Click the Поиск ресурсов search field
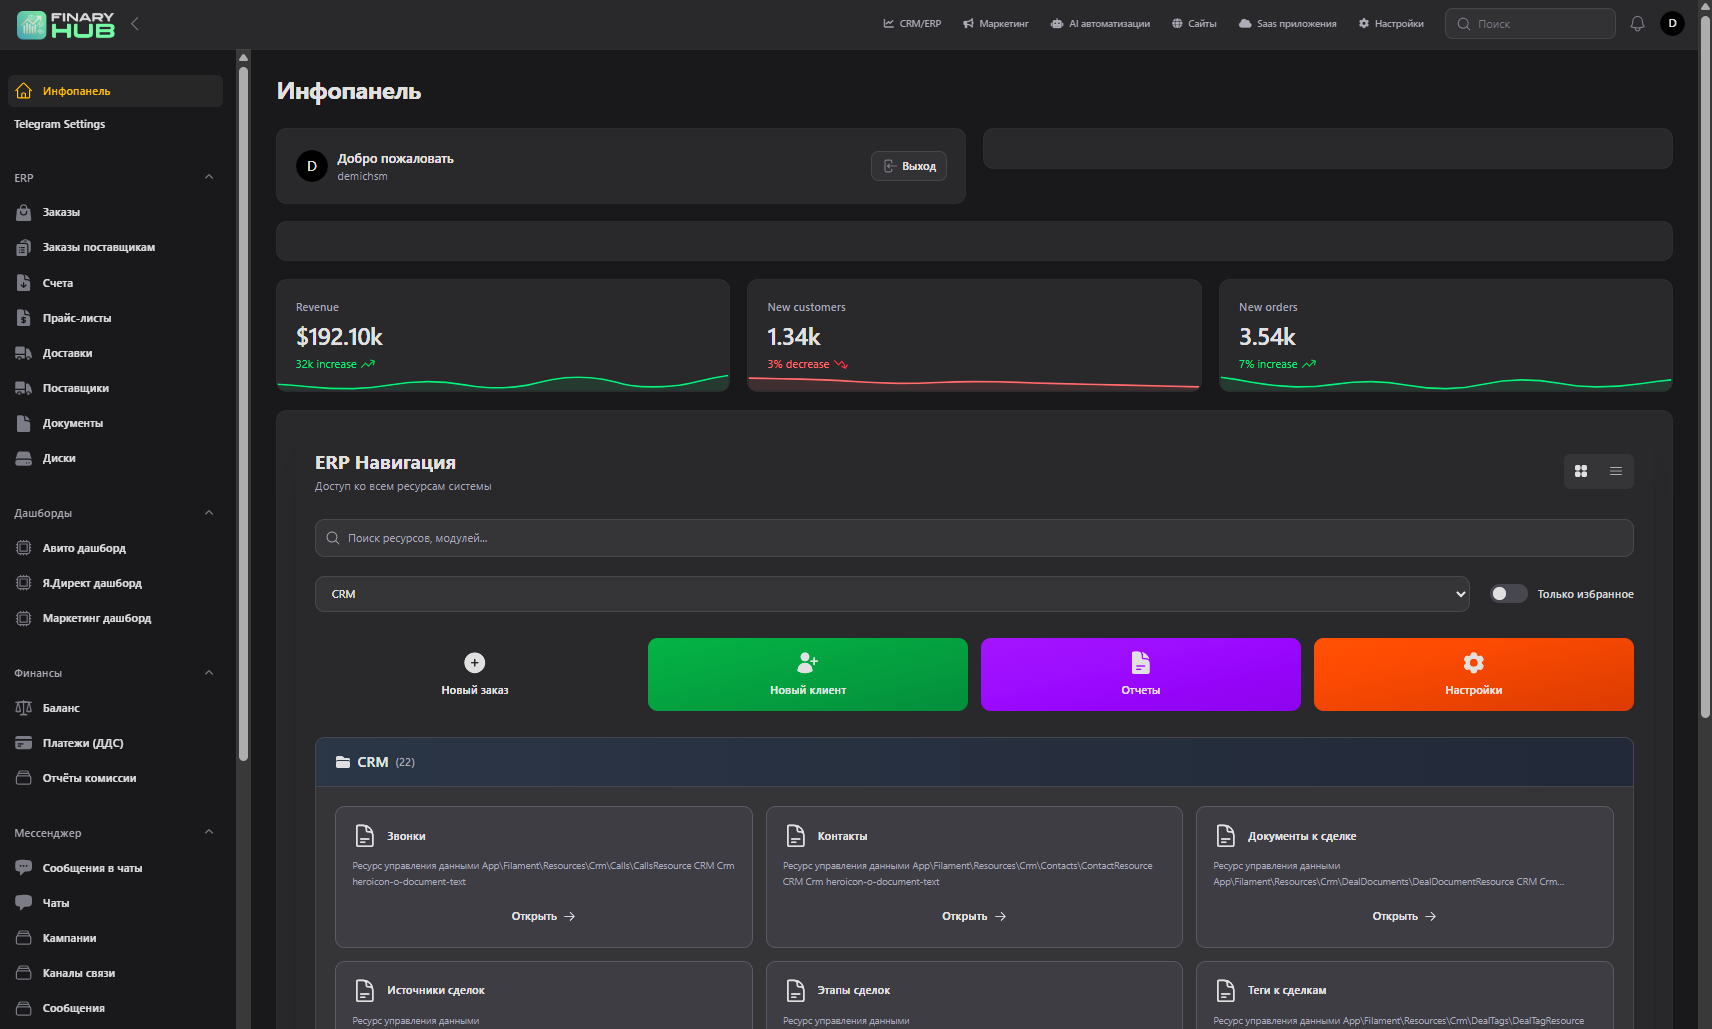This screenshot has height=1029, width=1712. 974,538
